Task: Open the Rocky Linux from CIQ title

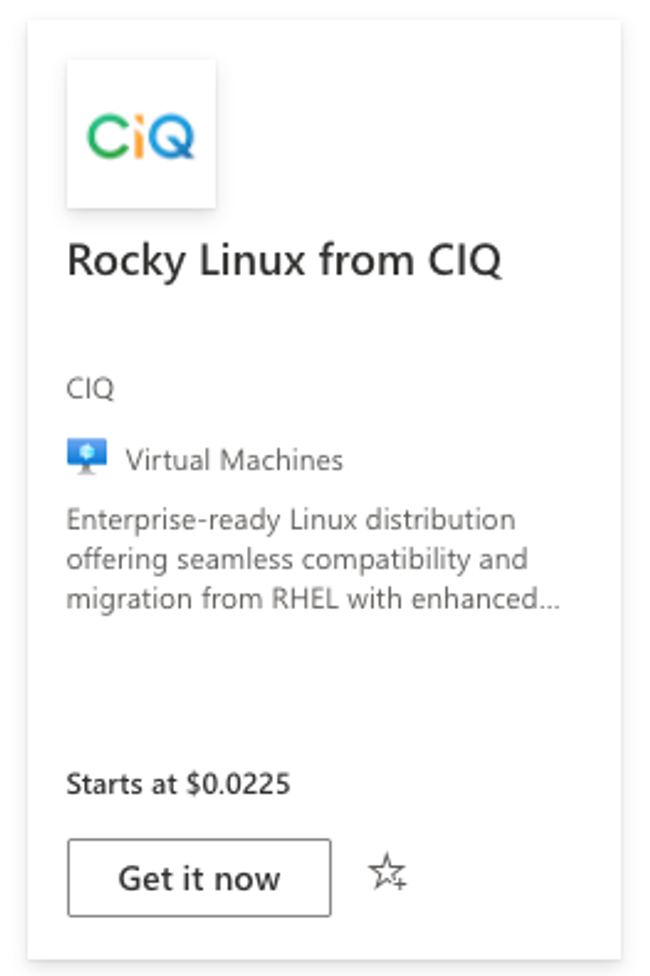Action: pos(284,260)
